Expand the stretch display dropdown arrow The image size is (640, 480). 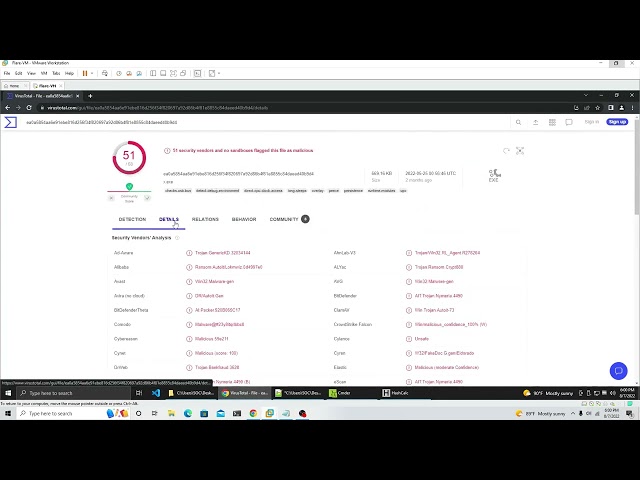click(219, 73)
